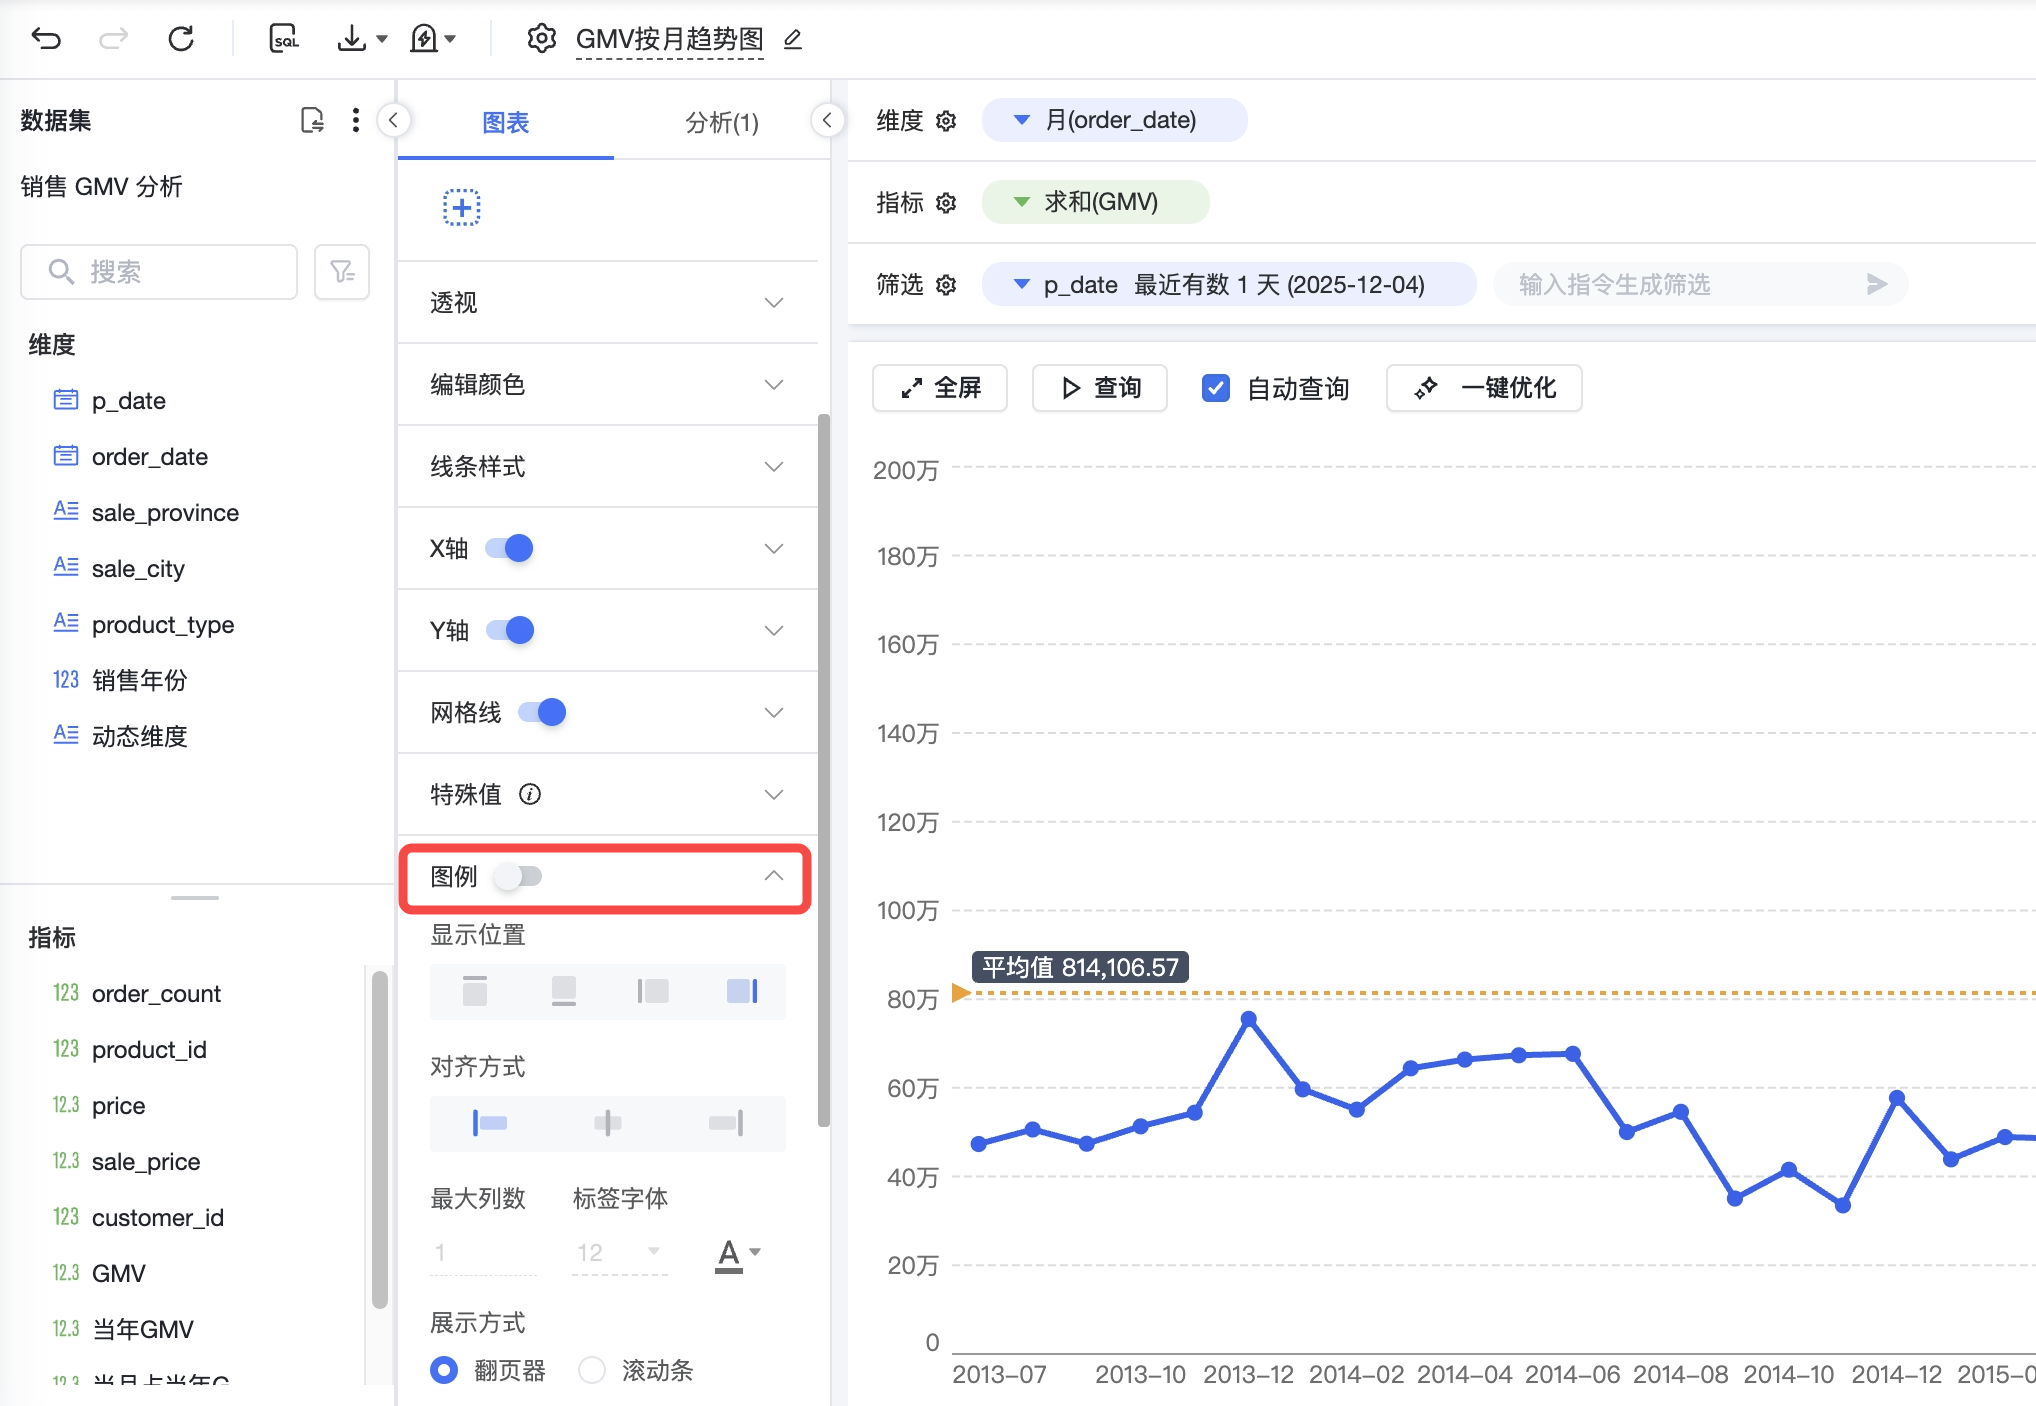Image resolution: width=2036 pixels, height=1406 pixels.
Task: Click the pencil icon to rename chart
Action: pos(793,39)
